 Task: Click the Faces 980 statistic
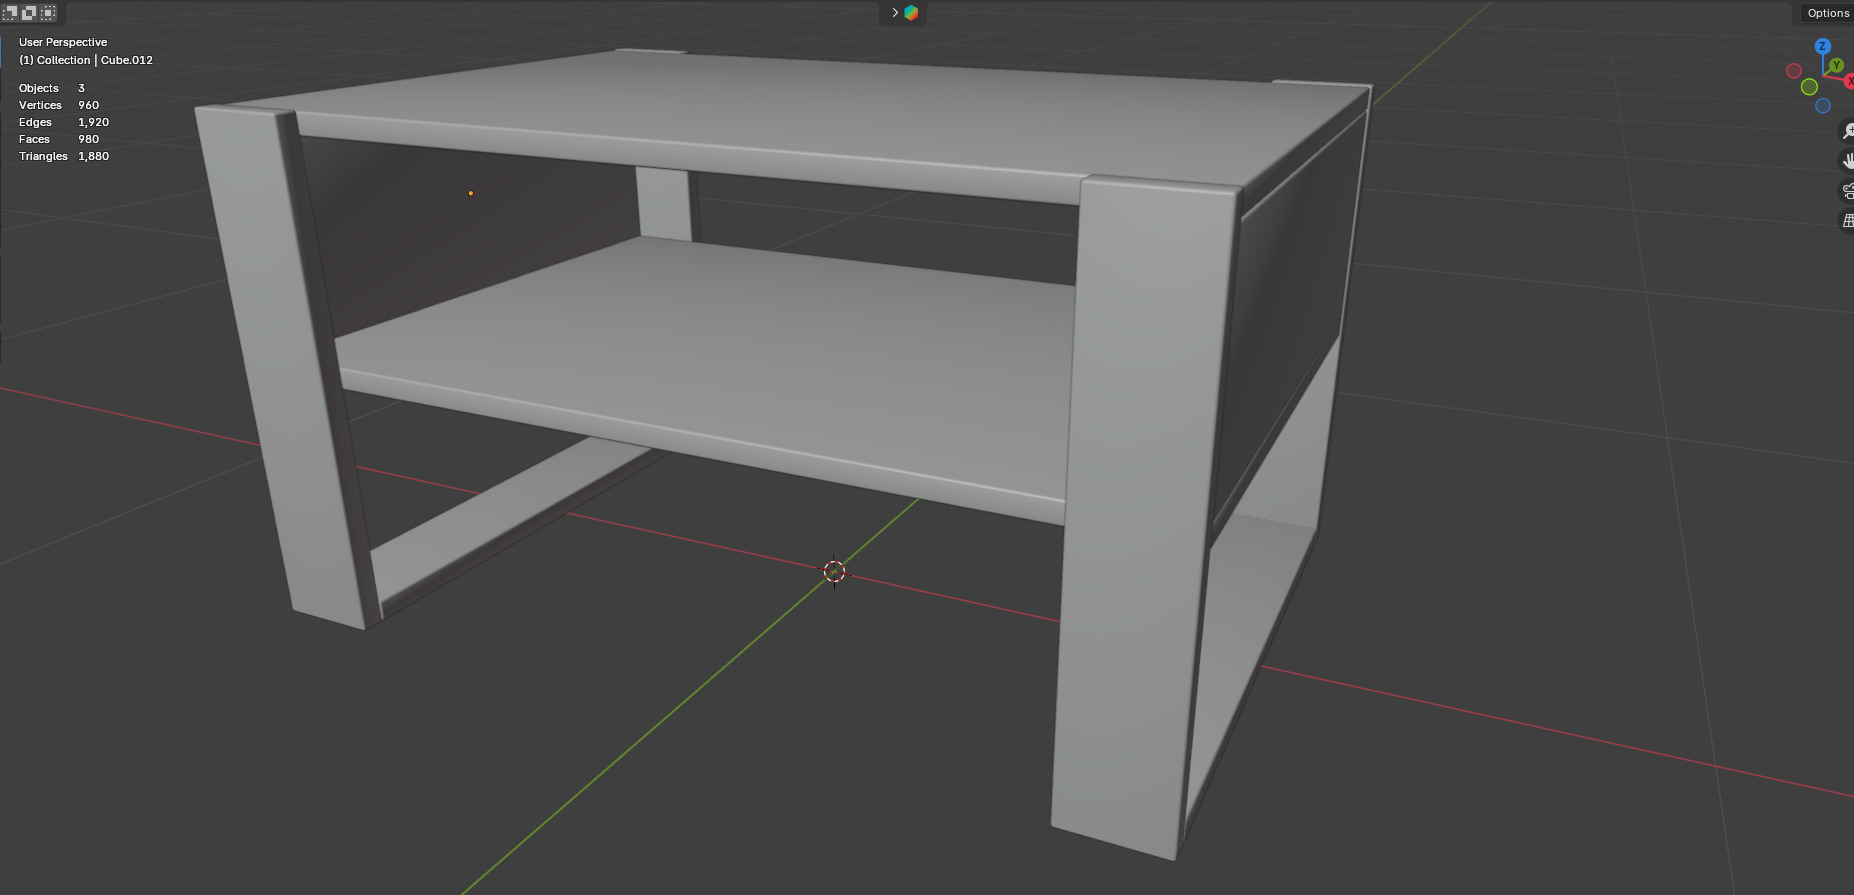click(x=59, y=139)
